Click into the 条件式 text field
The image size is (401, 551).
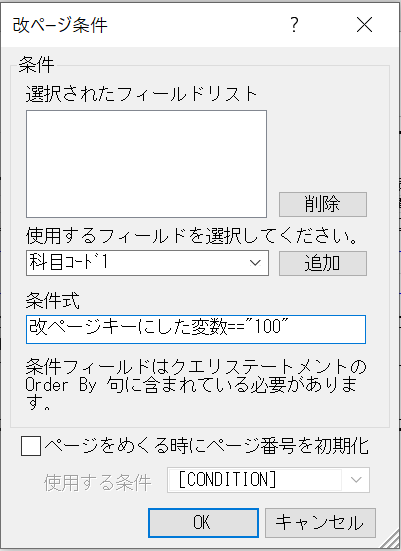coord(196,329)
